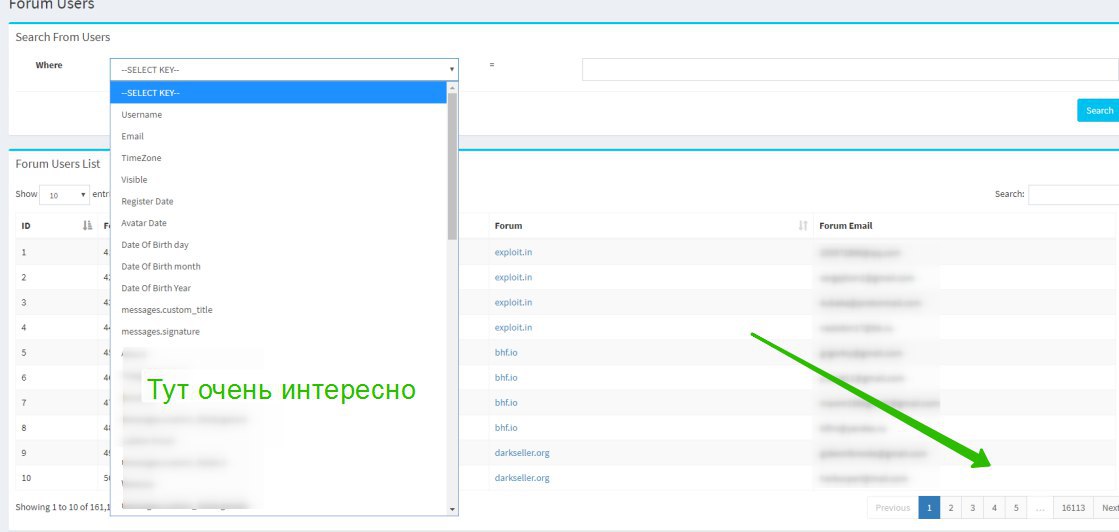The height and width of the screenshot is (532, 1119).
Task: Open exploit.in link in row 3
Action: click(x=513, y=302)
